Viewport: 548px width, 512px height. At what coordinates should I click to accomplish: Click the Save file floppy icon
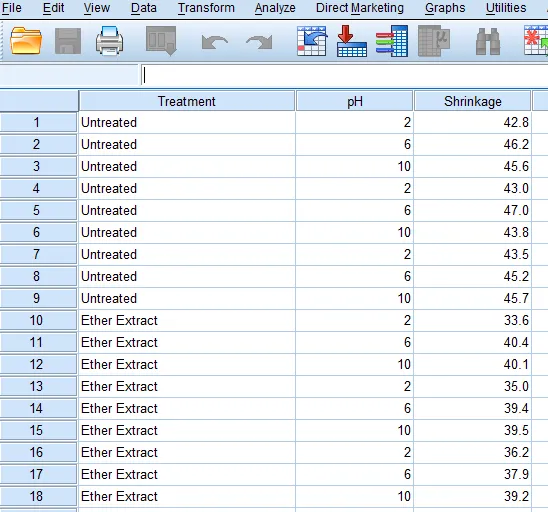click(x=68, y=41)
